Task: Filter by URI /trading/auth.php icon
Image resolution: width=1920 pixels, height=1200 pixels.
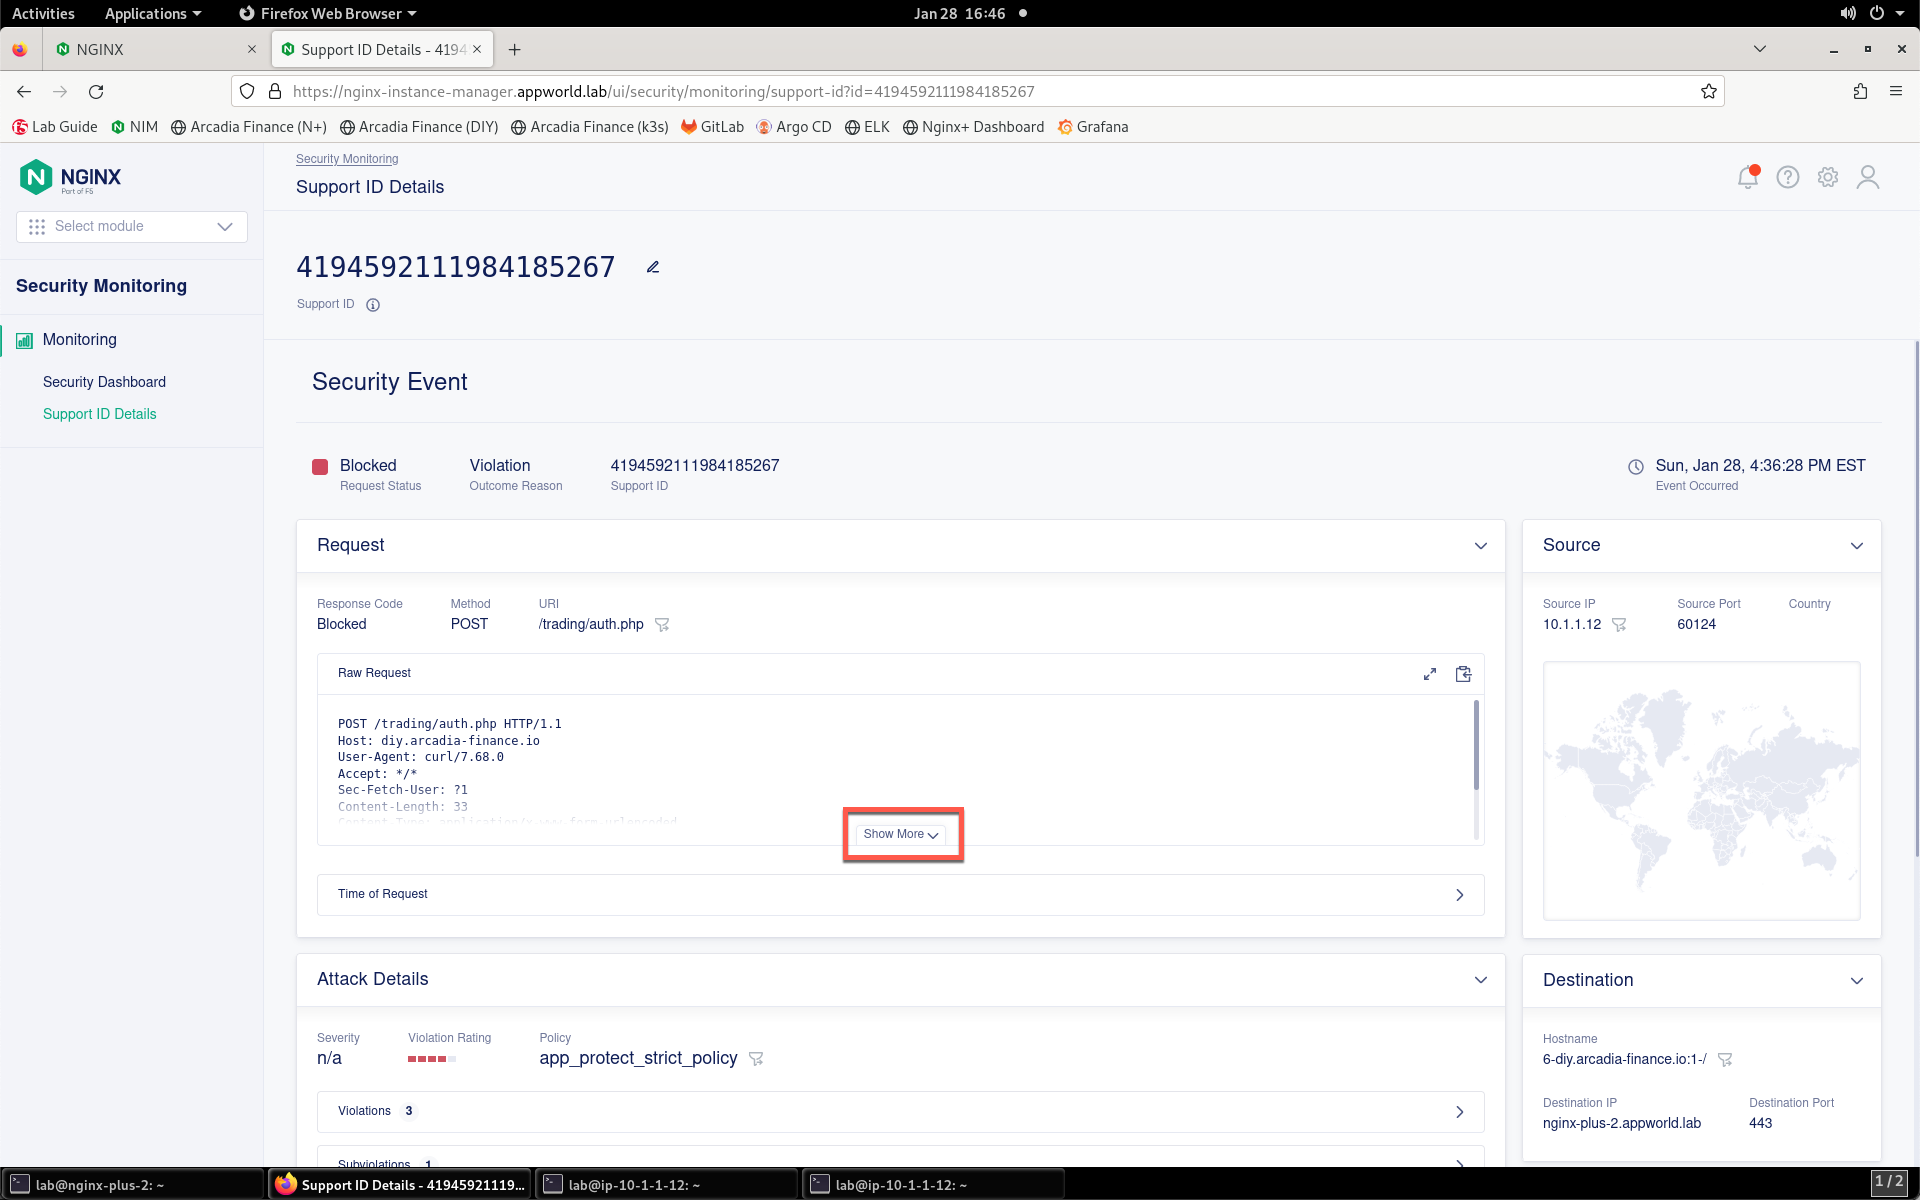Action: point(662,624)
